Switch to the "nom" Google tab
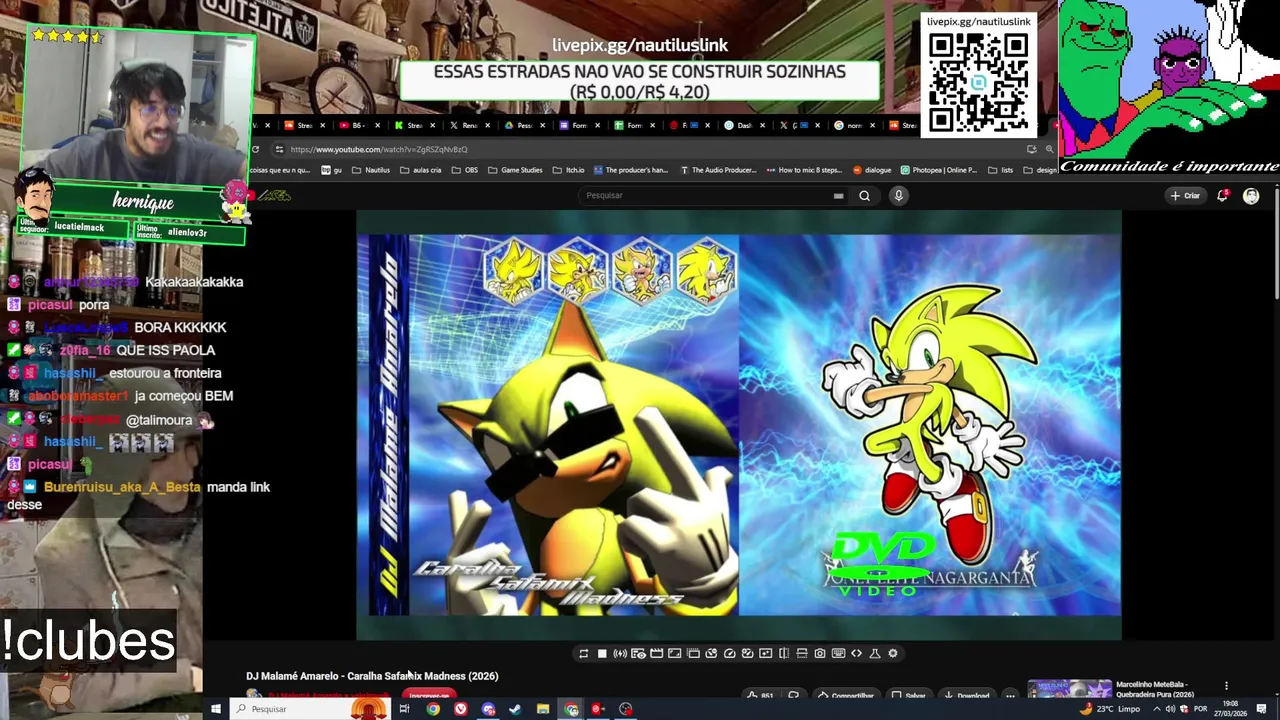 click(x=853, y=125)
